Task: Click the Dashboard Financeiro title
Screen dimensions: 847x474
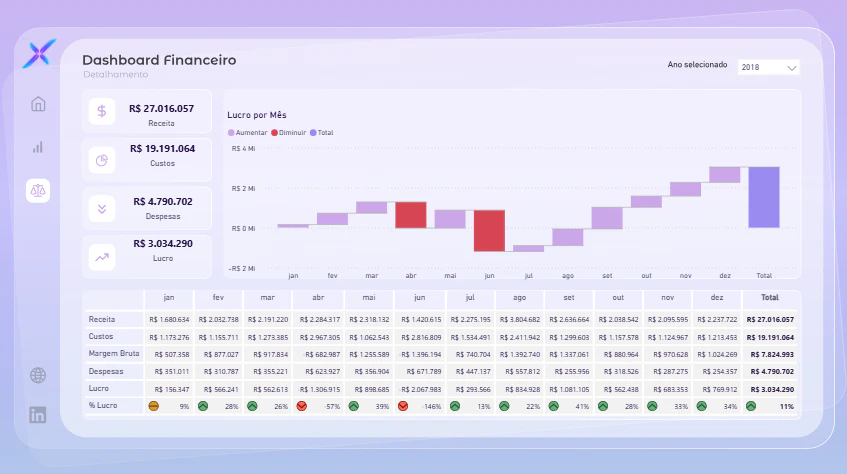Action: click(159, 60)
